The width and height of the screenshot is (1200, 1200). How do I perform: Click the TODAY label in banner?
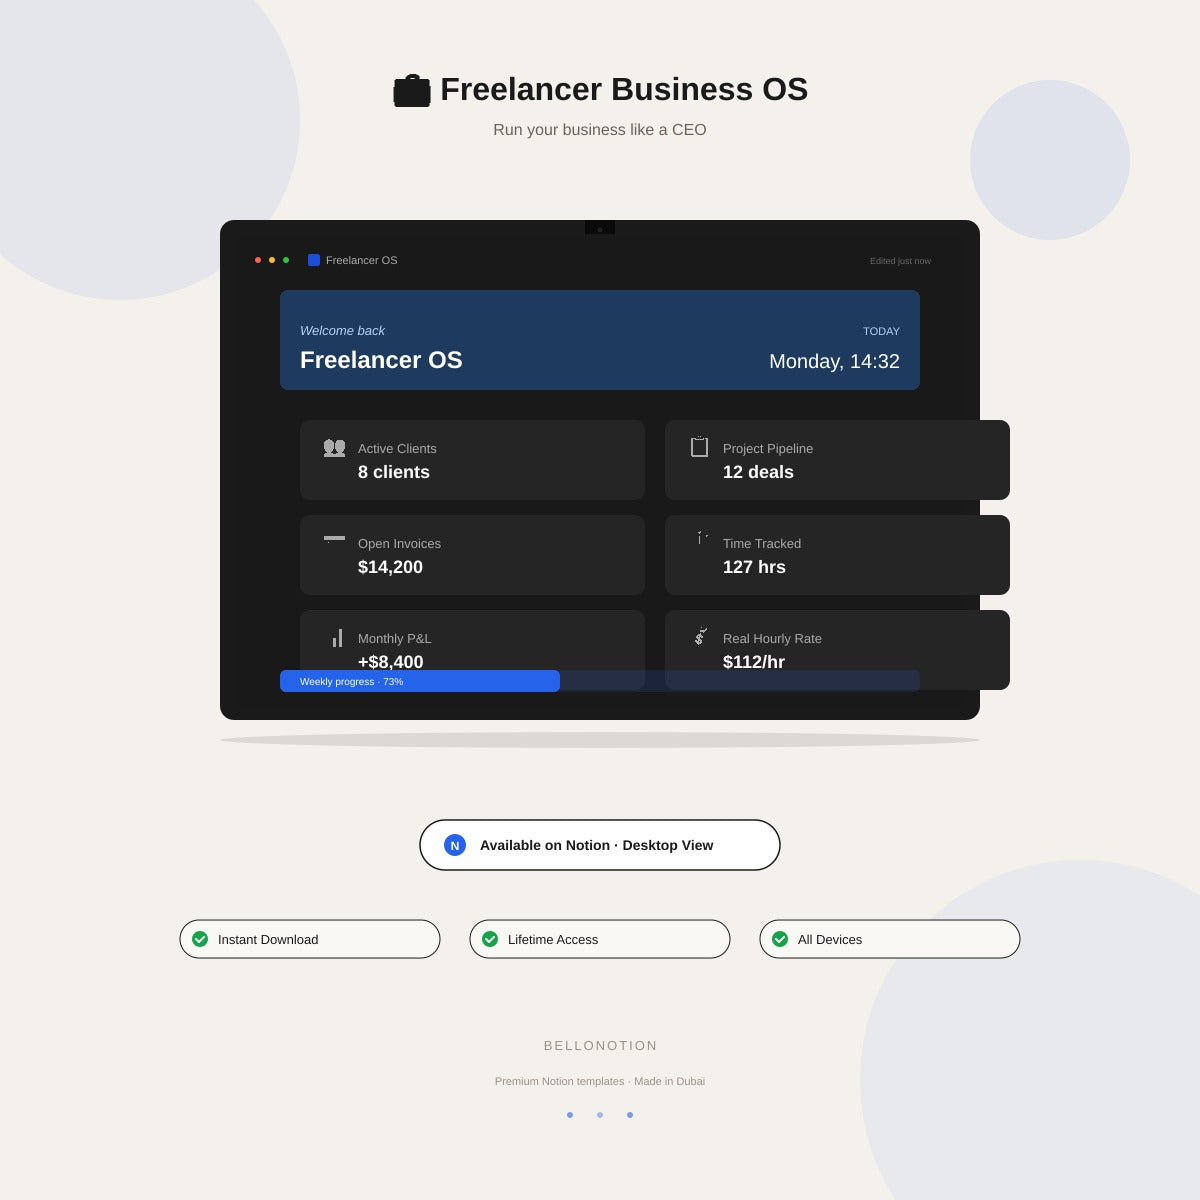click(x=881, y=331)
